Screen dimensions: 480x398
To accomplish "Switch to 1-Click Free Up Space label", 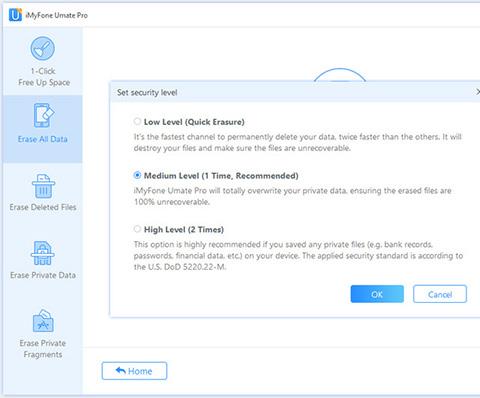I will [x=44, y=77].
